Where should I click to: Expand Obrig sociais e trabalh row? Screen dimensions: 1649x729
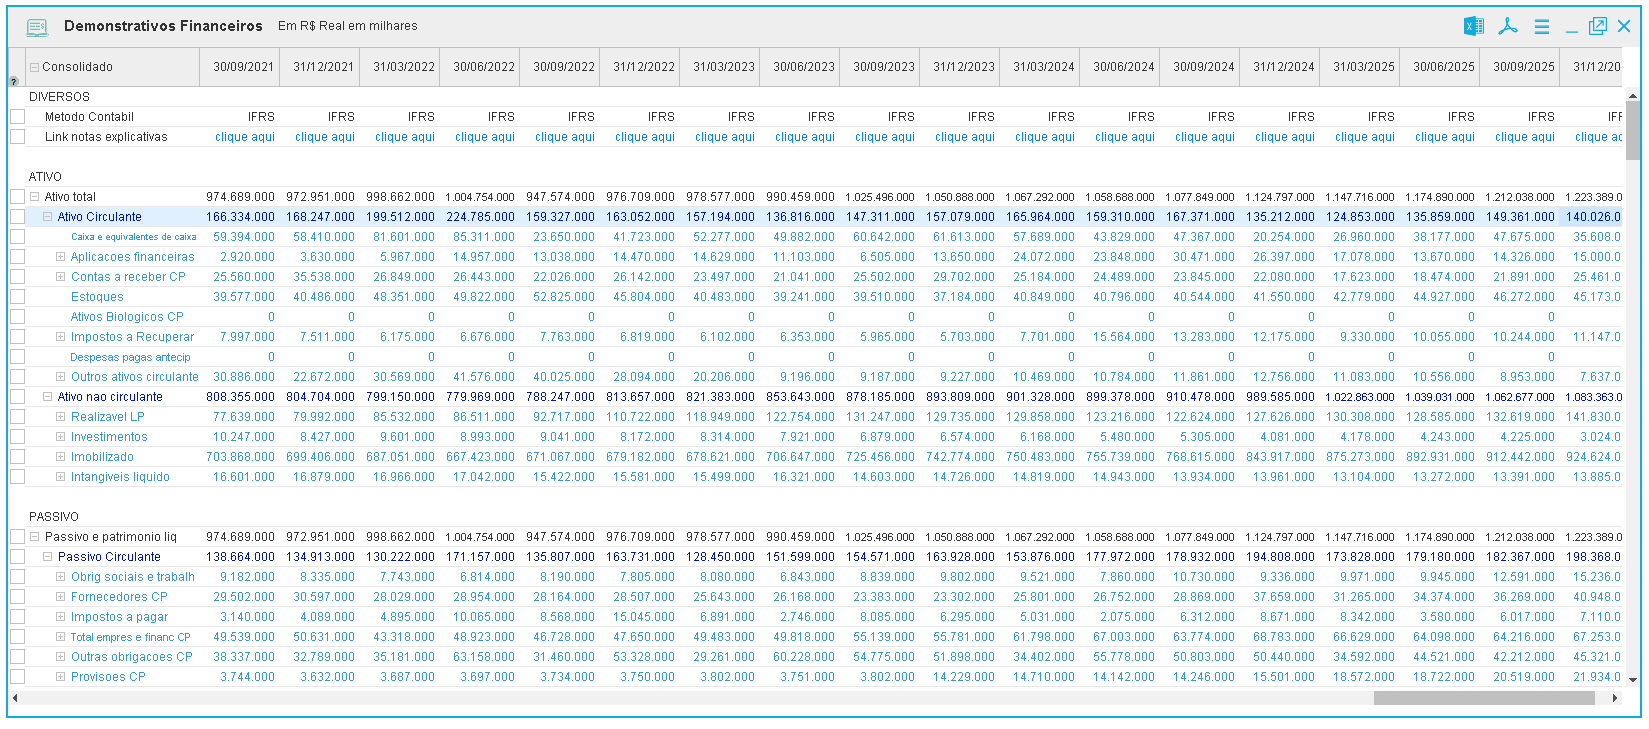(x=60, y=577)
